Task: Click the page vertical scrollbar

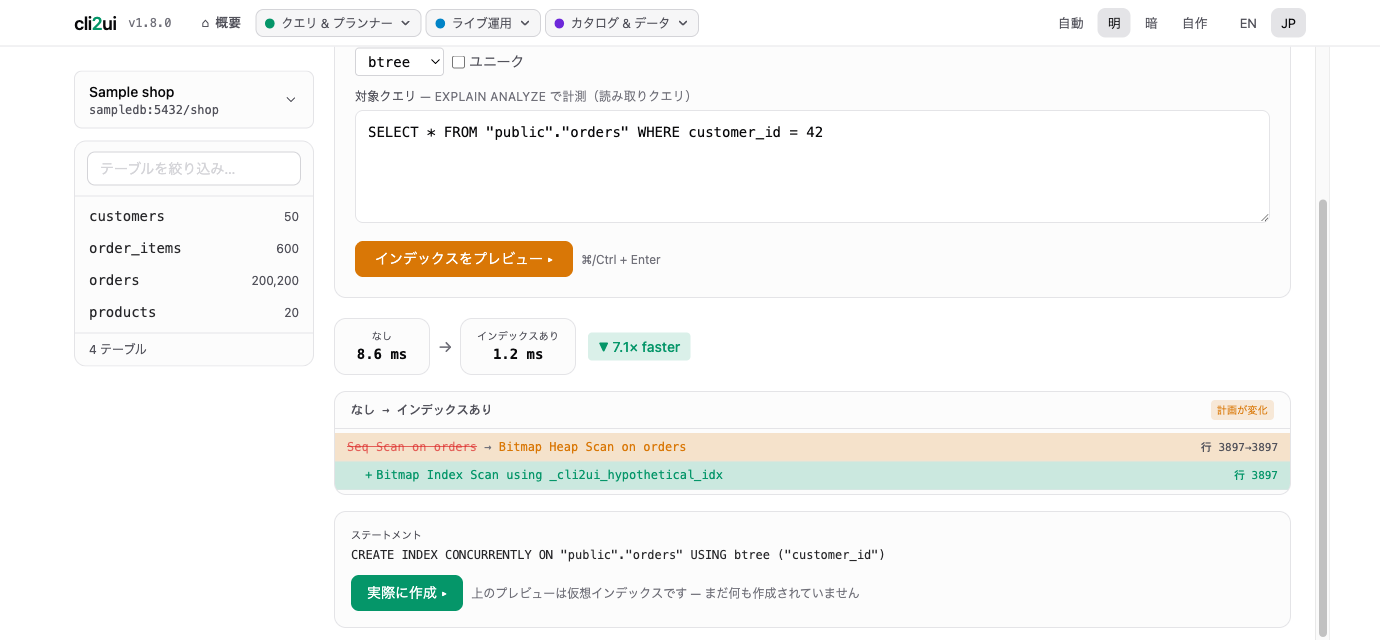Action: (x=1323, y=417)
